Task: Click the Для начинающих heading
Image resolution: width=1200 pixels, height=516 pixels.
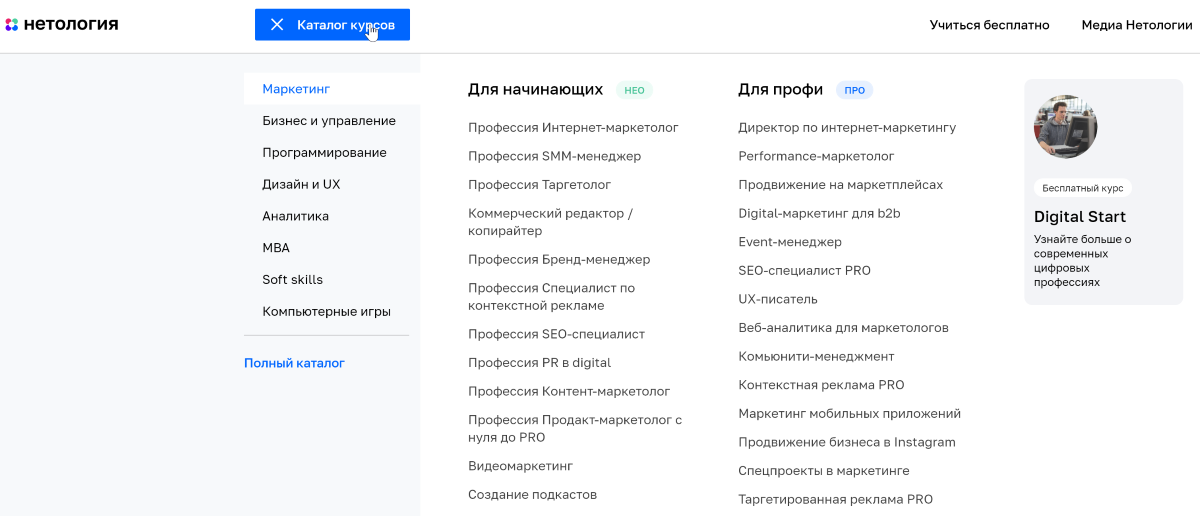Action: (535, 89)
